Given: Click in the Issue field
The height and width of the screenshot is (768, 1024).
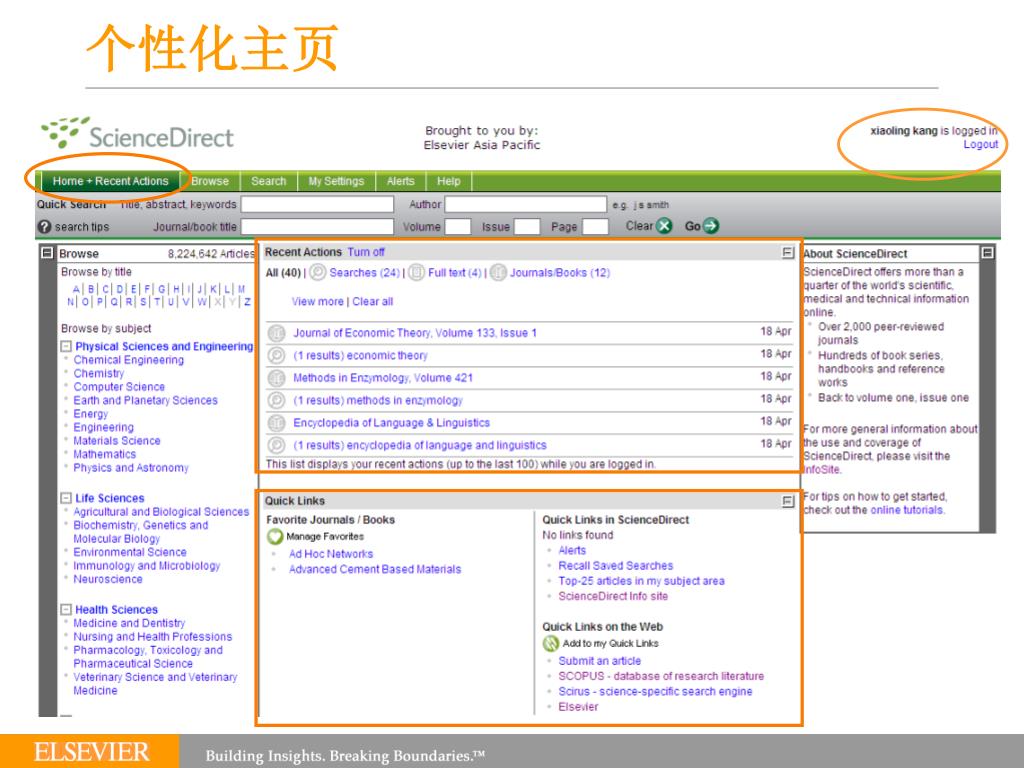Looking at the screenshot, I should click(527, 227).
